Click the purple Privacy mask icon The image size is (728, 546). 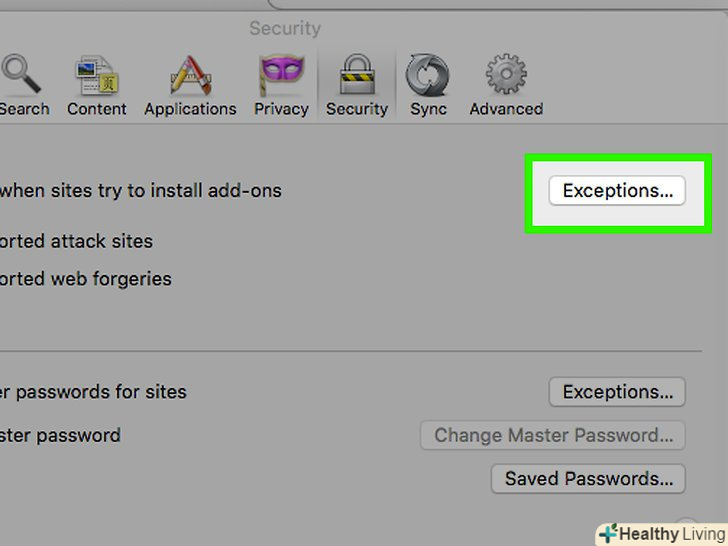[281, 76]
